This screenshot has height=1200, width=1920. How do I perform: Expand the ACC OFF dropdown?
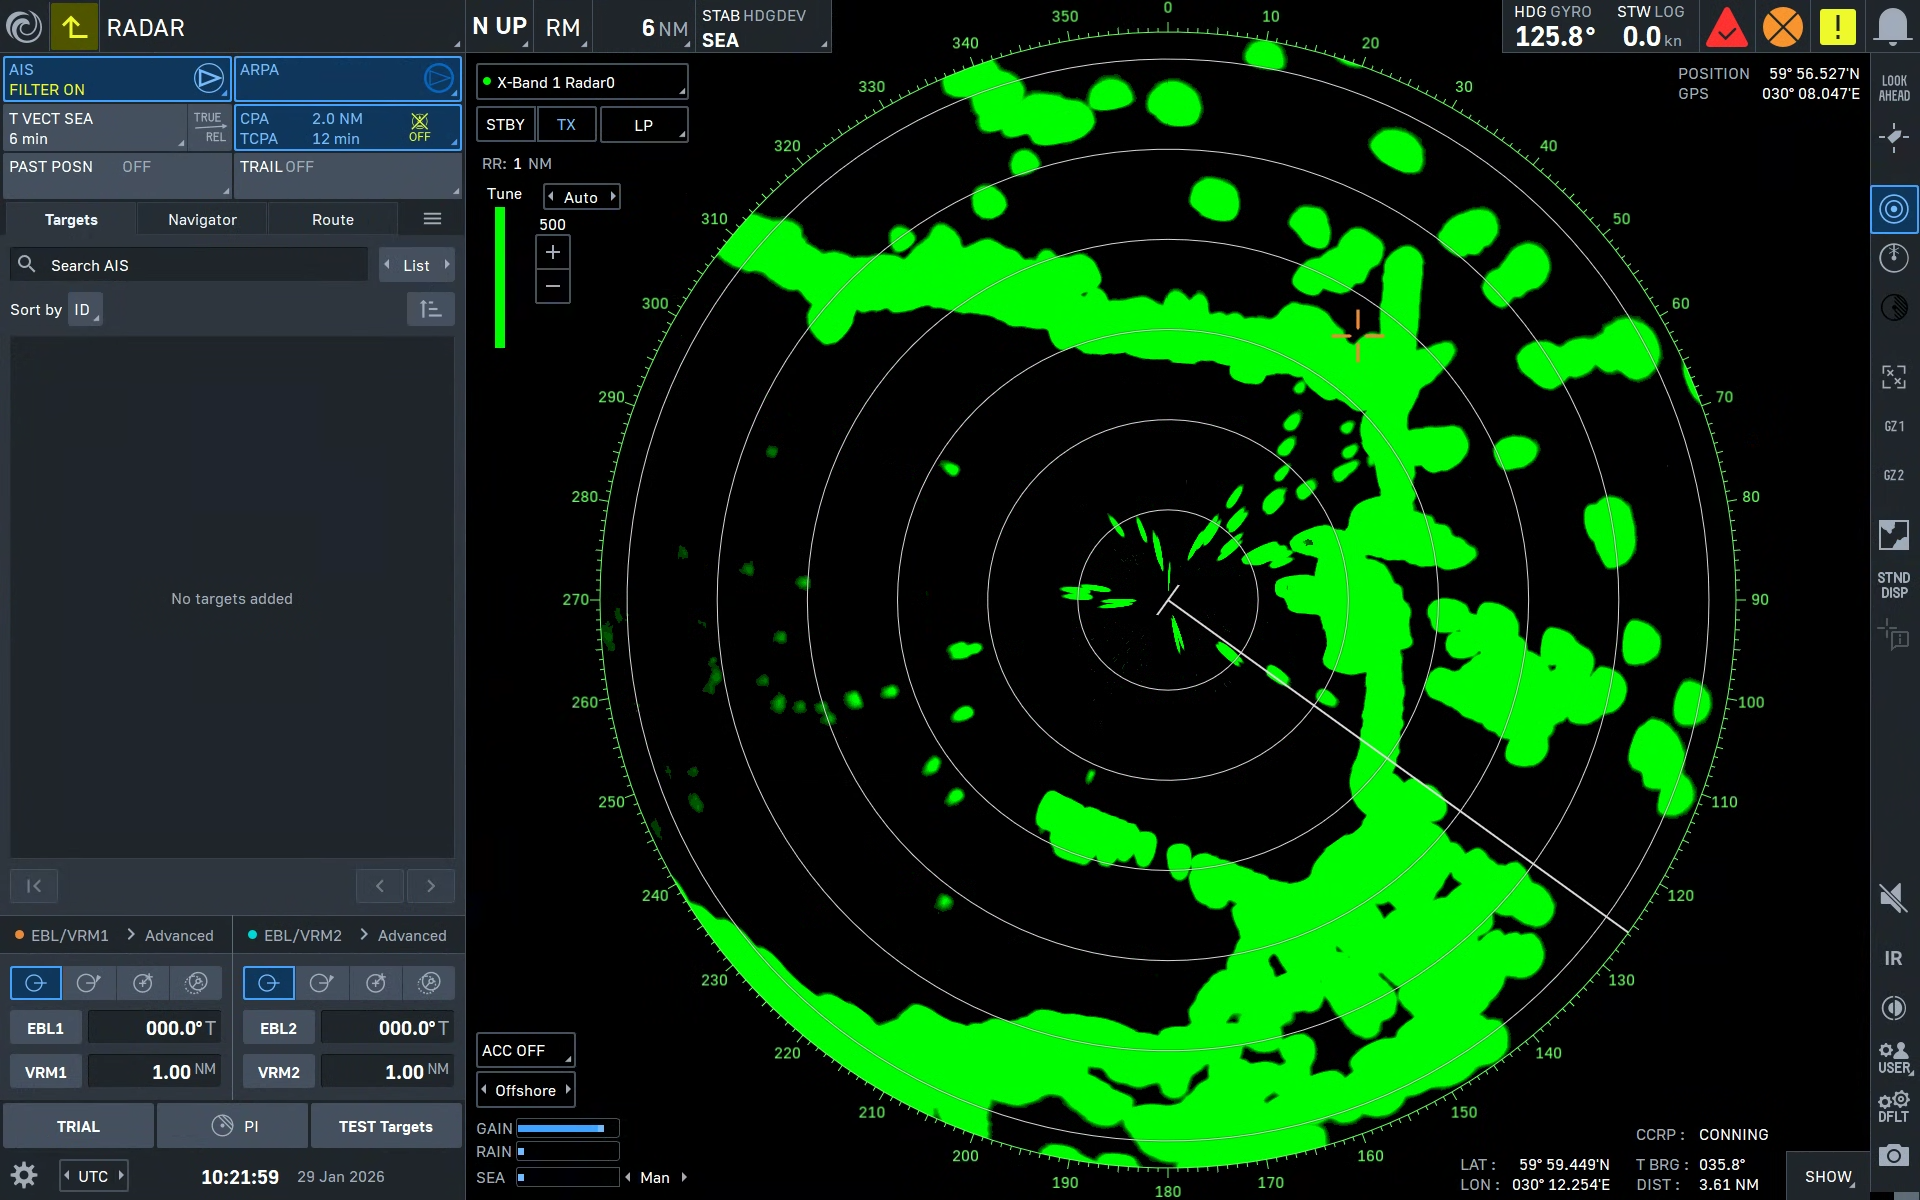525,1050
